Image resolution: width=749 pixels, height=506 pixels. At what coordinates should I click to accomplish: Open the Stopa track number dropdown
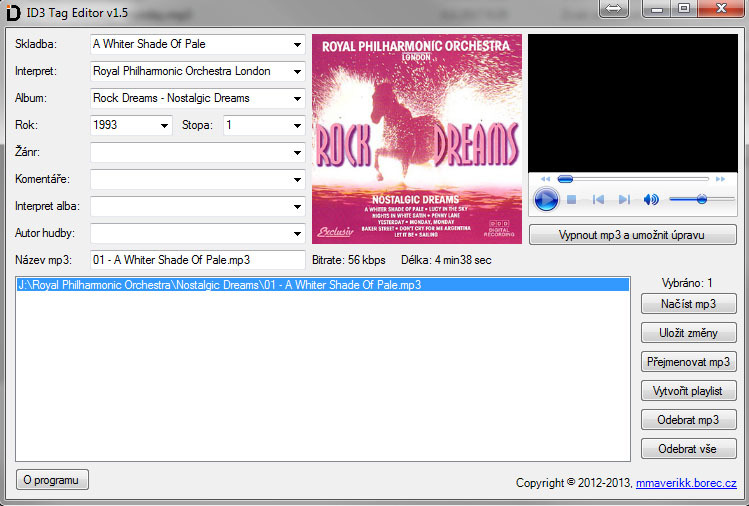coord(297,126)
